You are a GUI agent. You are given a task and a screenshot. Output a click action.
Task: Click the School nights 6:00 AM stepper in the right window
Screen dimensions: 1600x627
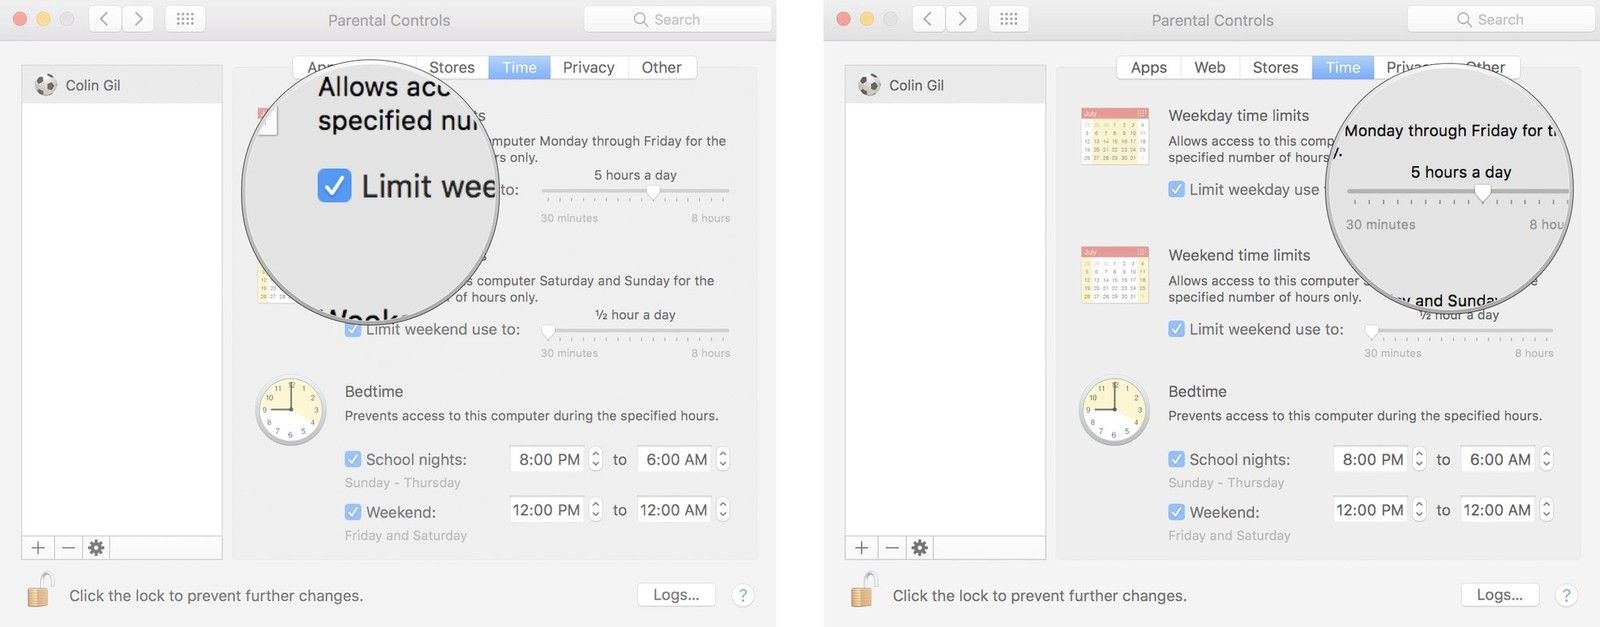pos(1546,459)
